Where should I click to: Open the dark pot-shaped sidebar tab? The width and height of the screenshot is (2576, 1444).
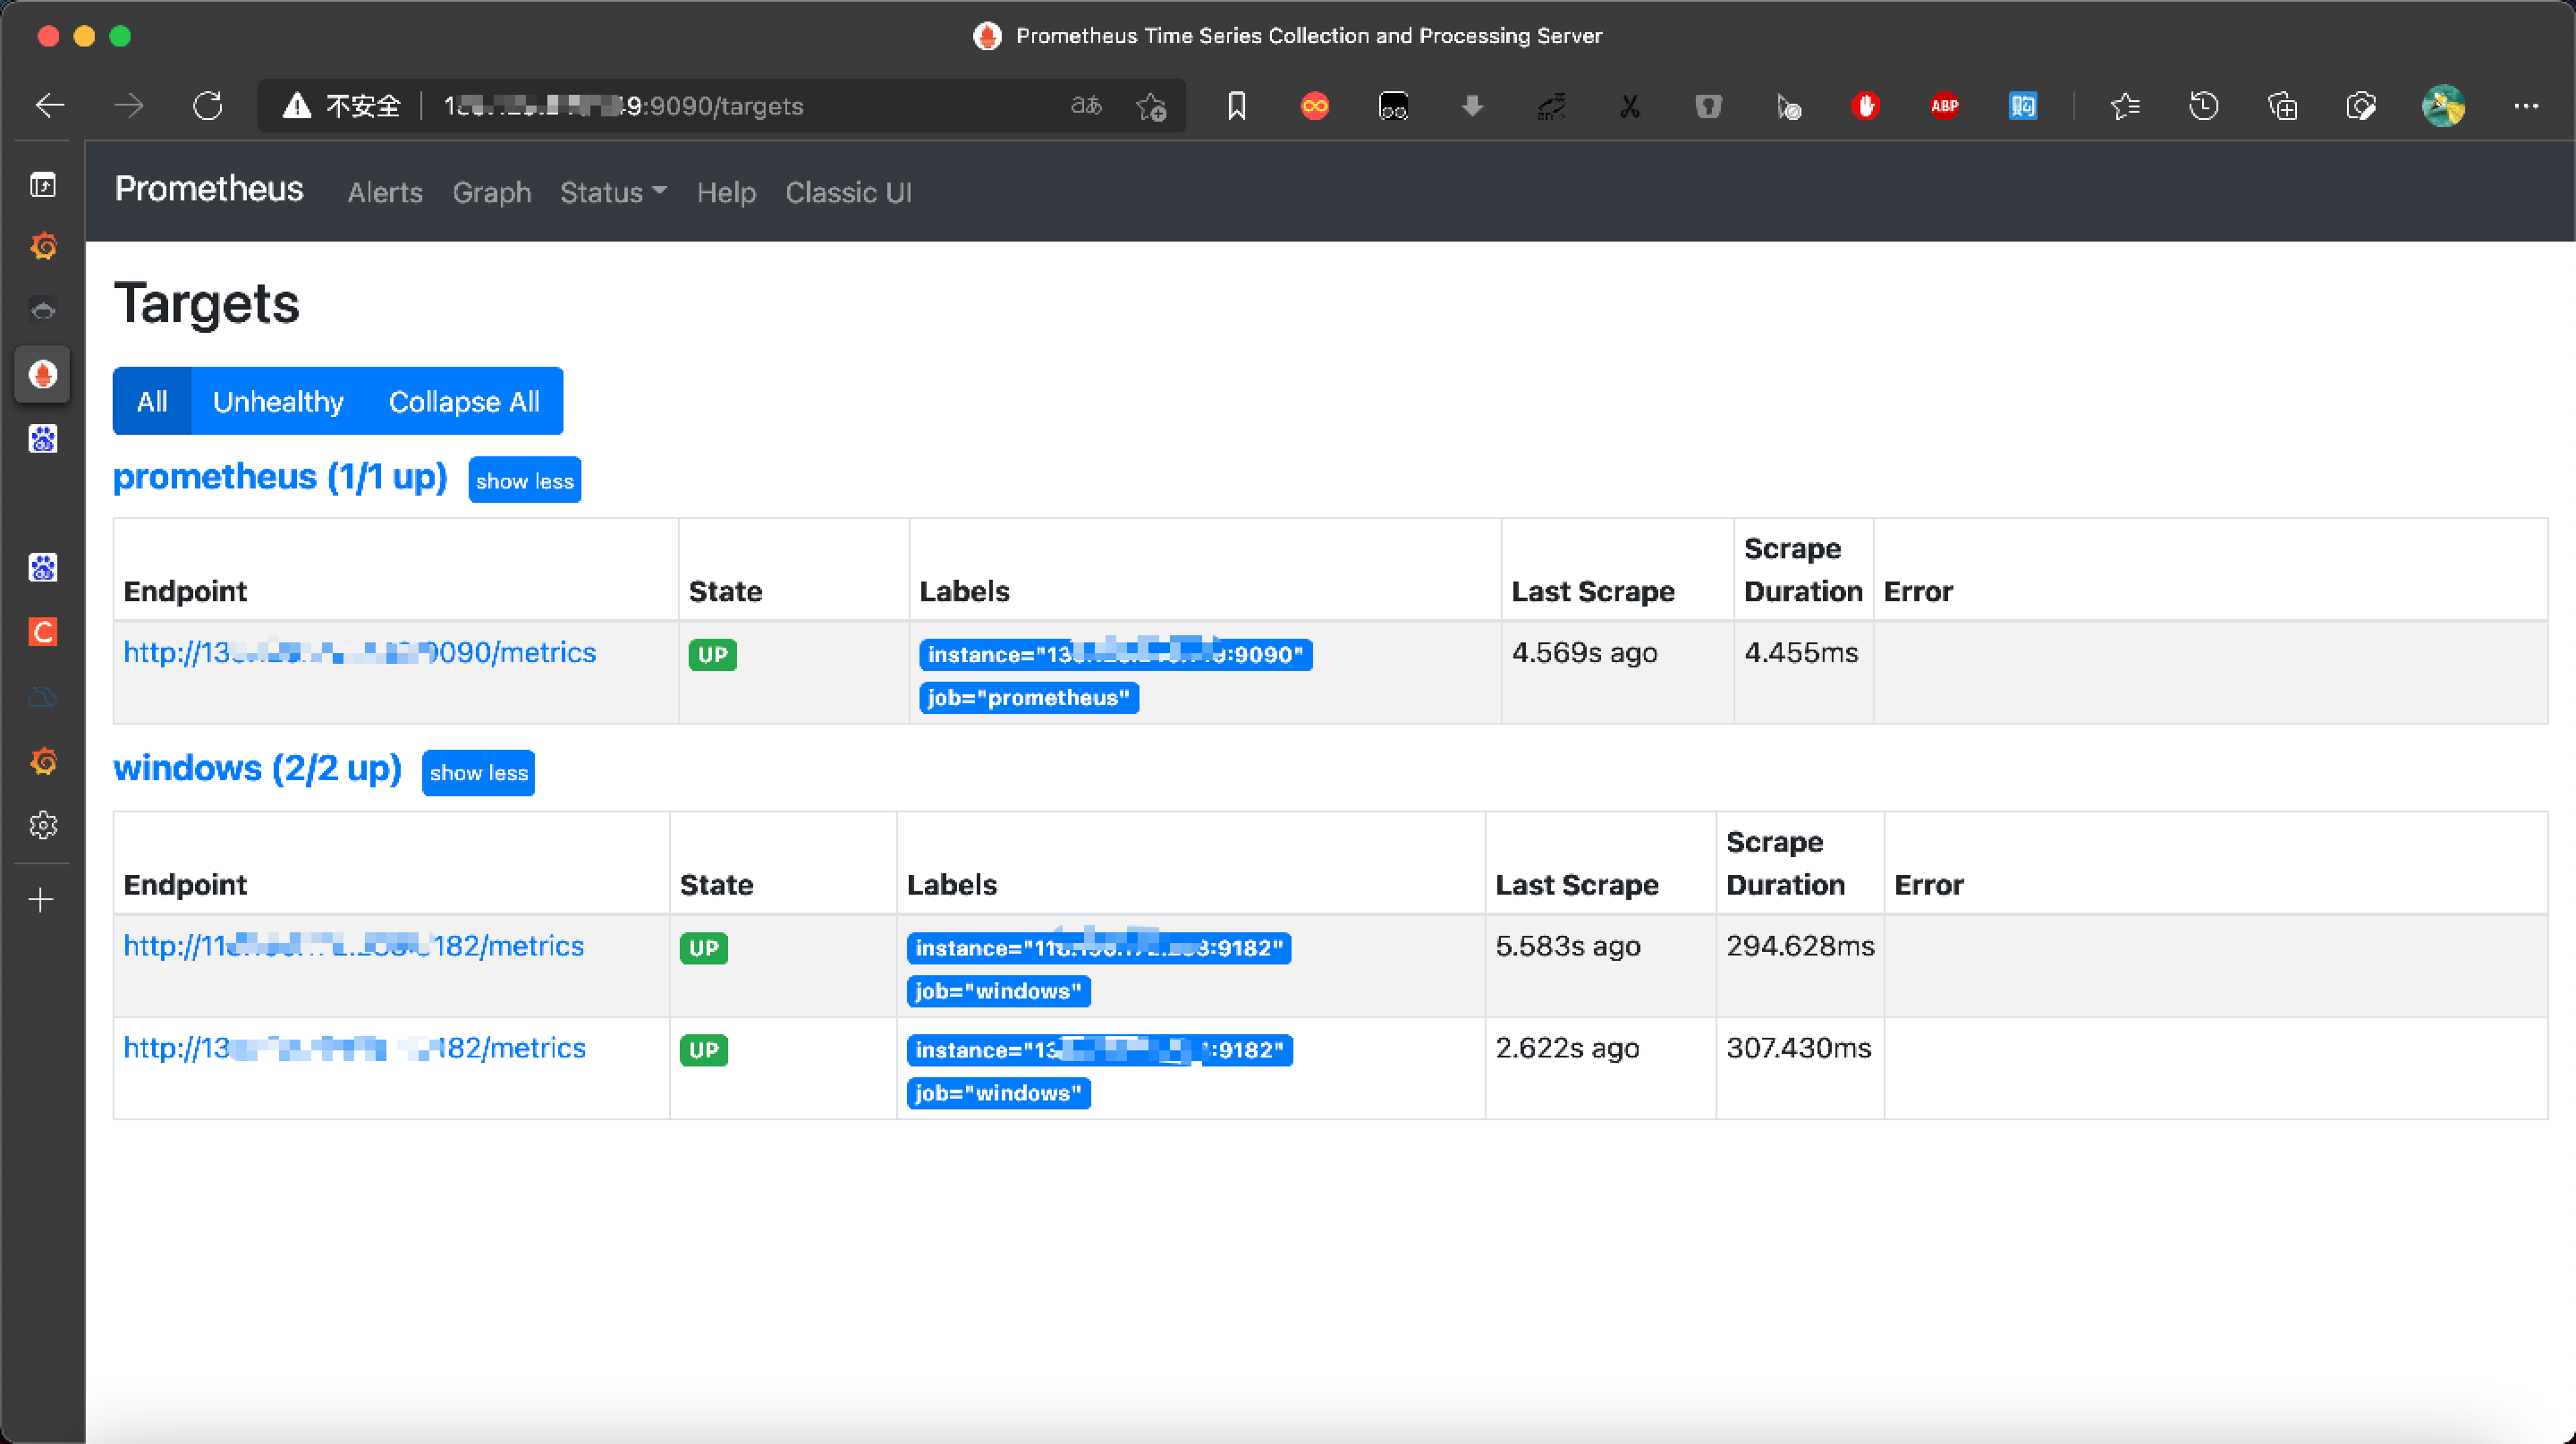pos(43,310)
